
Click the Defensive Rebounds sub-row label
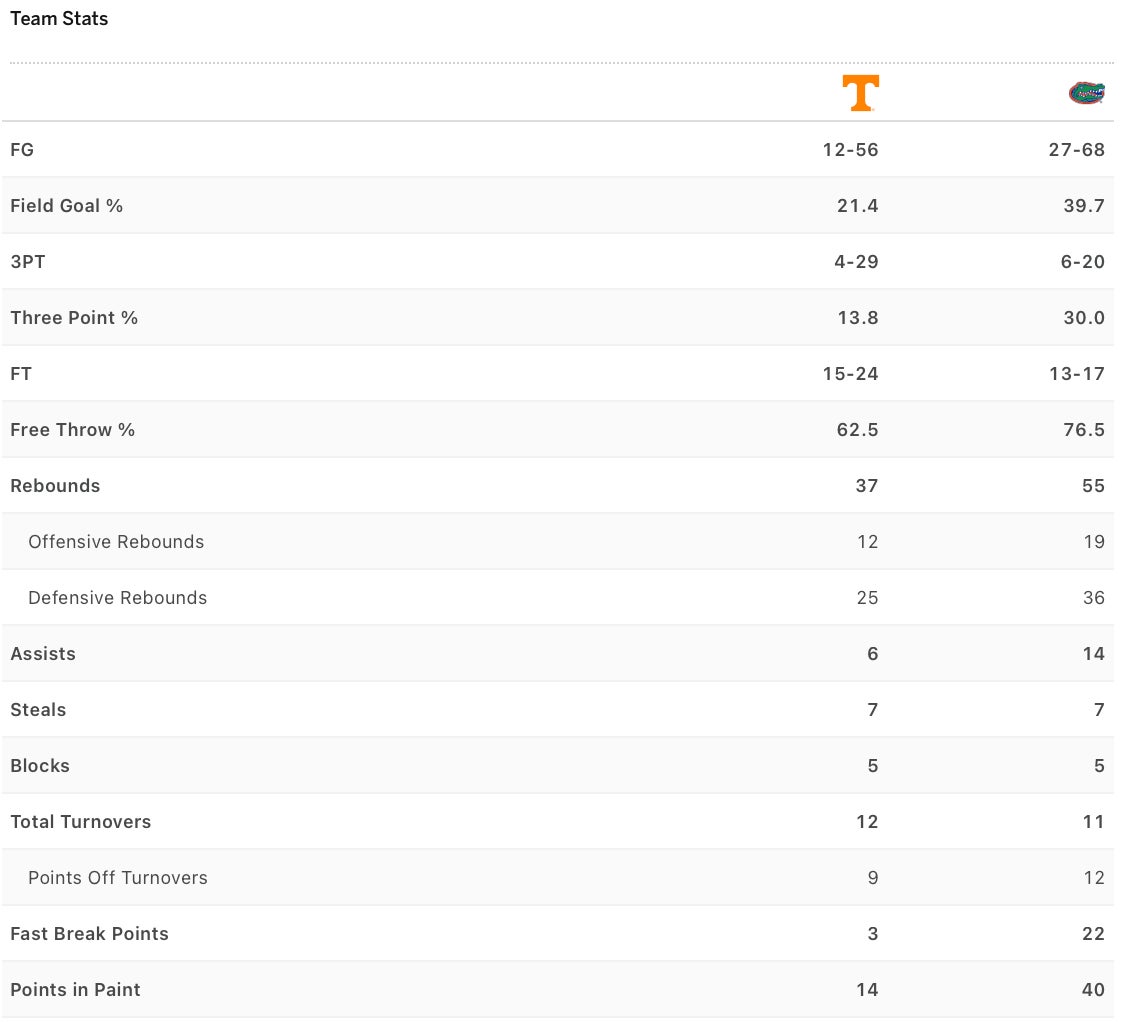(x=117, y=598)
